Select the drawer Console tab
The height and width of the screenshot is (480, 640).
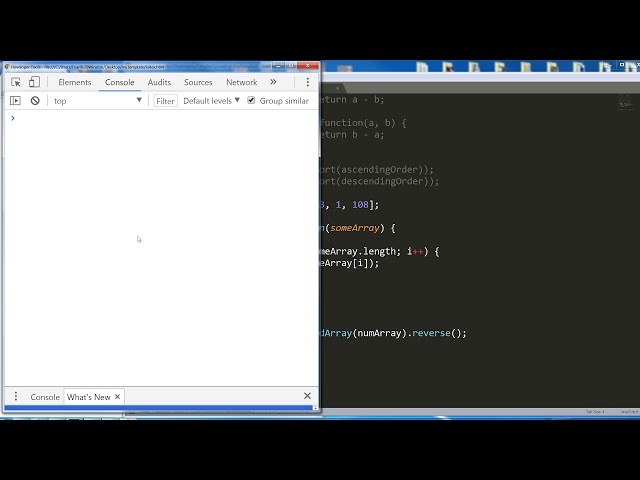click(45, 397)
